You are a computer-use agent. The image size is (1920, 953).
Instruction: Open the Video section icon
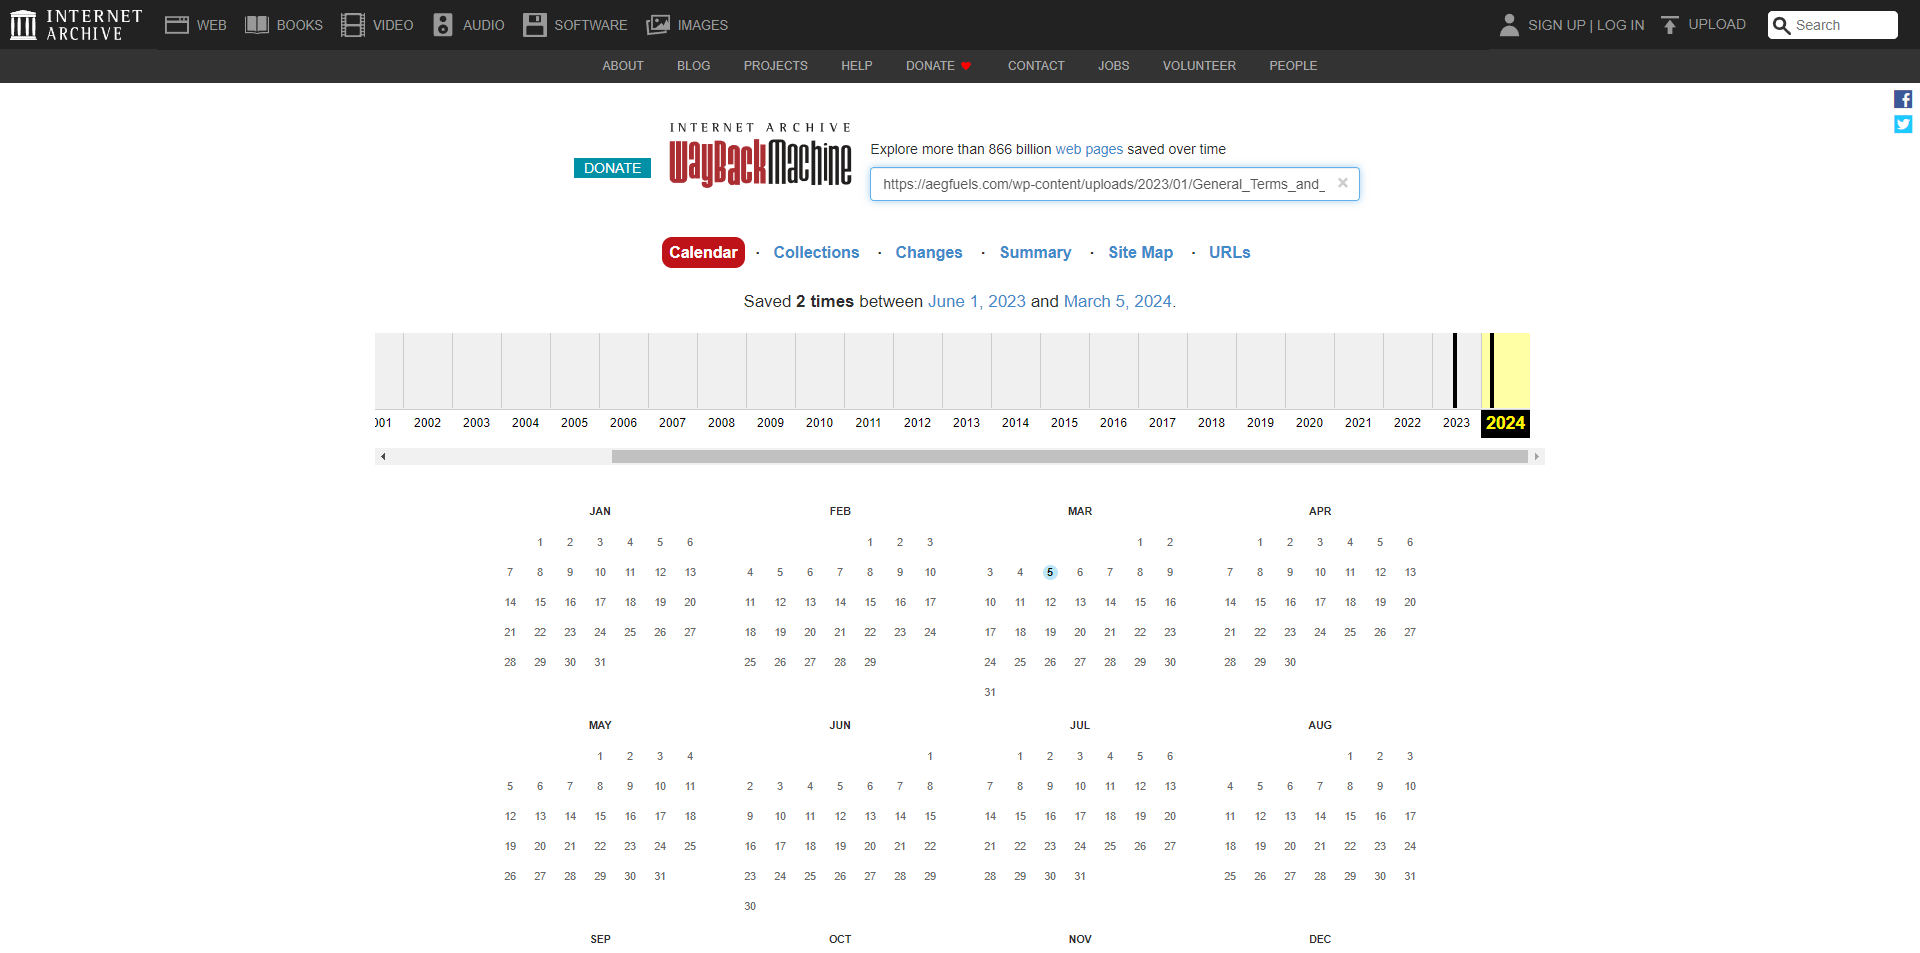coord(353,25)
